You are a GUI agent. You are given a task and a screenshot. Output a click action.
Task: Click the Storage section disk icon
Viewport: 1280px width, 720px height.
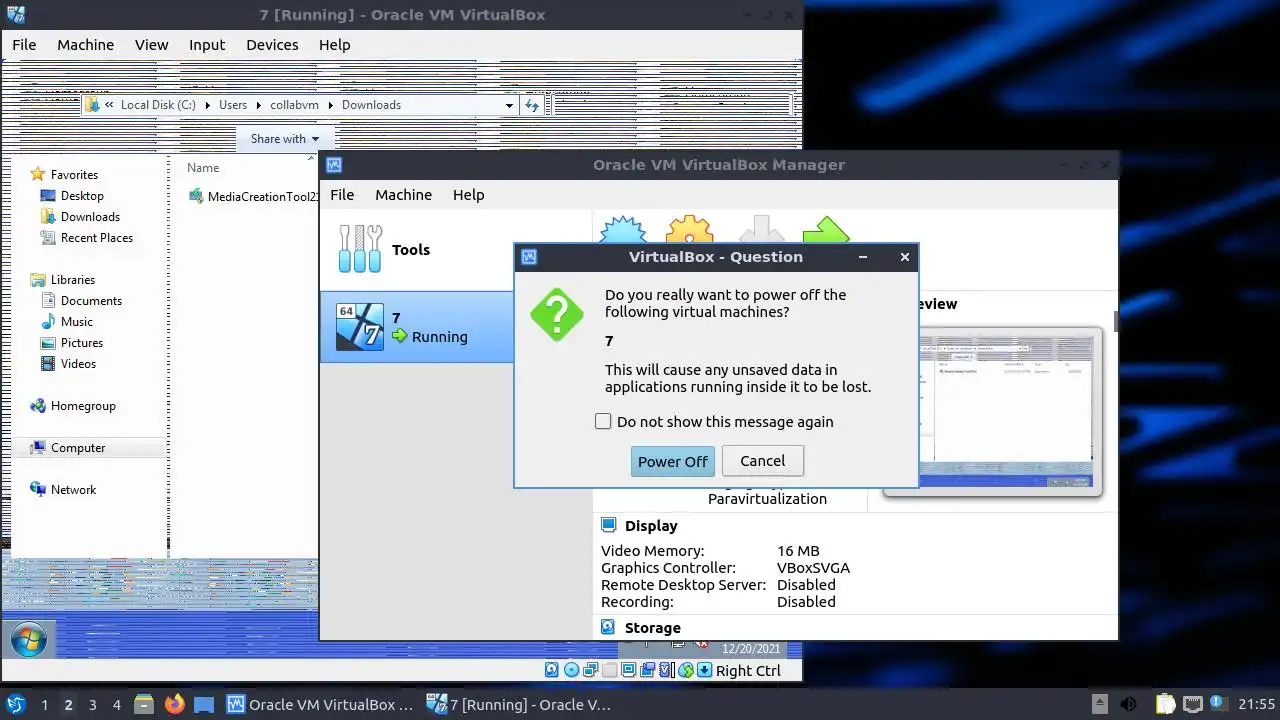tap(608, 627)
